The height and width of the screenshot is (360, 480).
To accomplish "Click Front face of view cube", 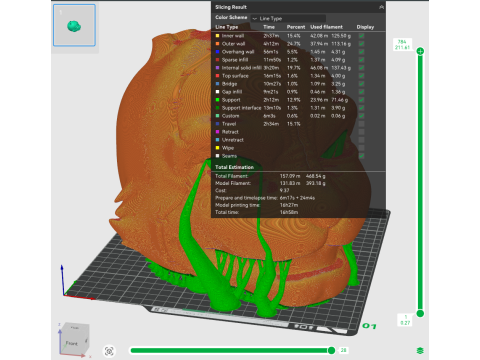I will coord(71,343).
